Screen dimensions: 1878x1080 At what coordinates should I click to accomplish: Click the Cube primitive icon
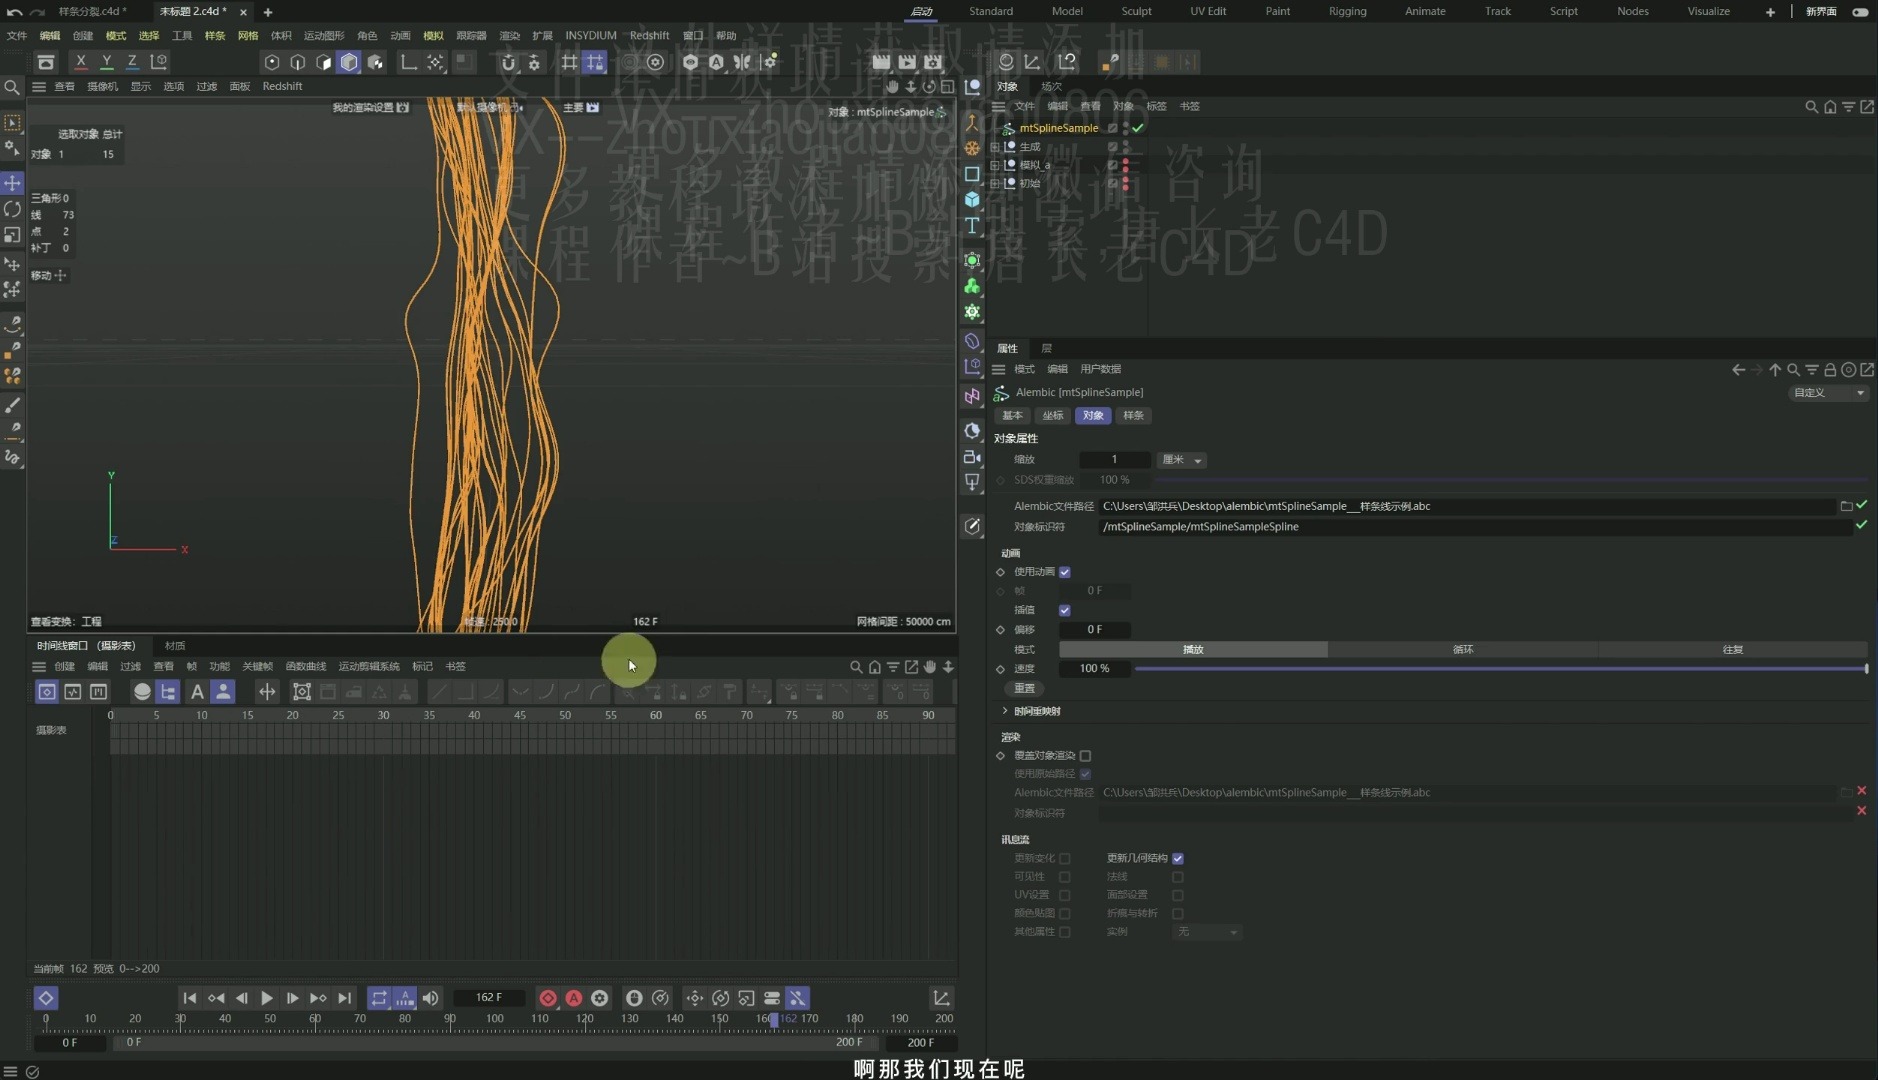click(x=972, y=200)
